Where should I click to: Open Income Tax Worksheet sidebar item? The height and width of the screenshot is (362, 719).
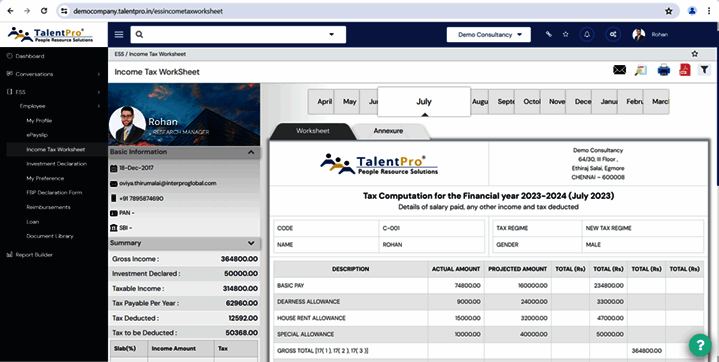pos(55,149)
